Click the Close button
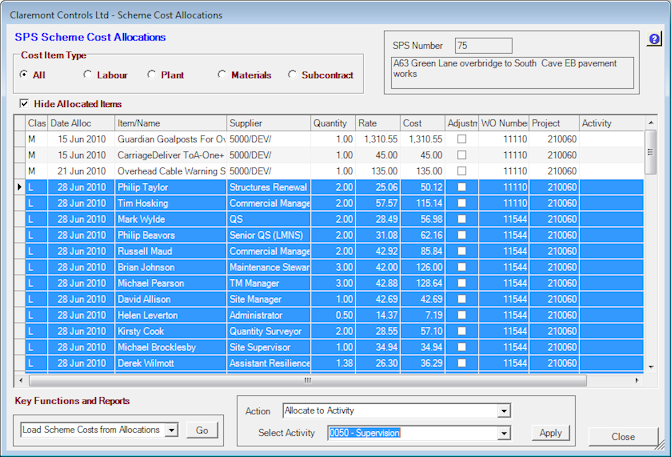Viewport: 671px width, 457px height. pyautogui.click(x=623, y=436)
